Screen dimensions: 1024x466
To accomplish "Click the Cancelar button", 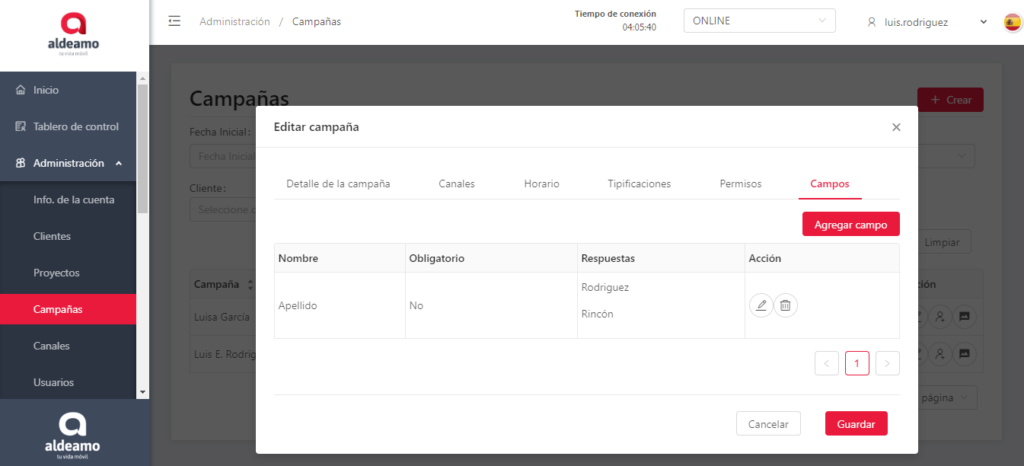I will pos(768,424).
